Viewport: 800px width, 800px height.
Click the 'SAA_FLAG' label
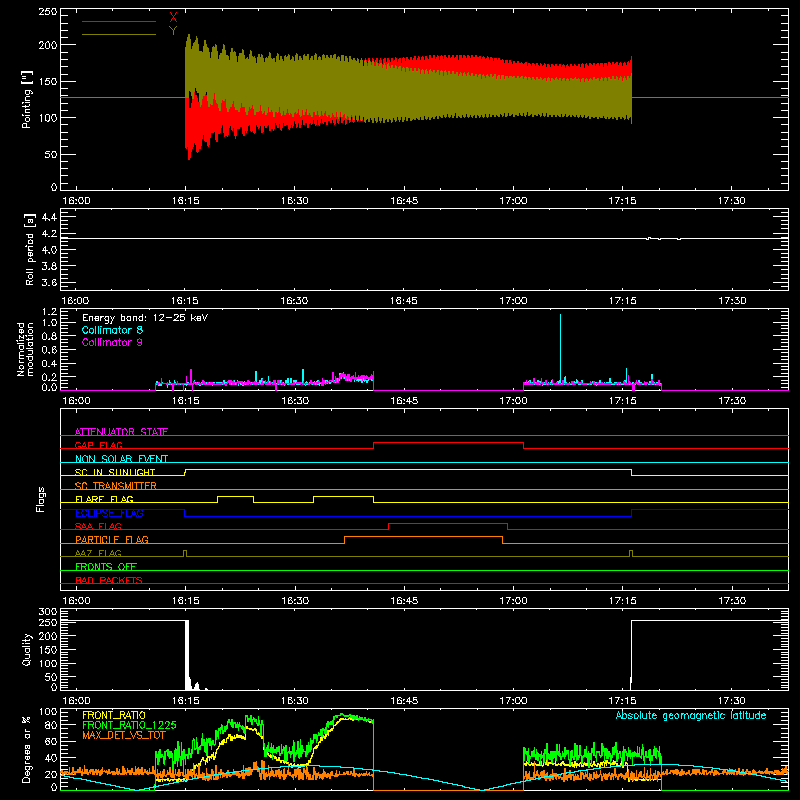(98, 526)
